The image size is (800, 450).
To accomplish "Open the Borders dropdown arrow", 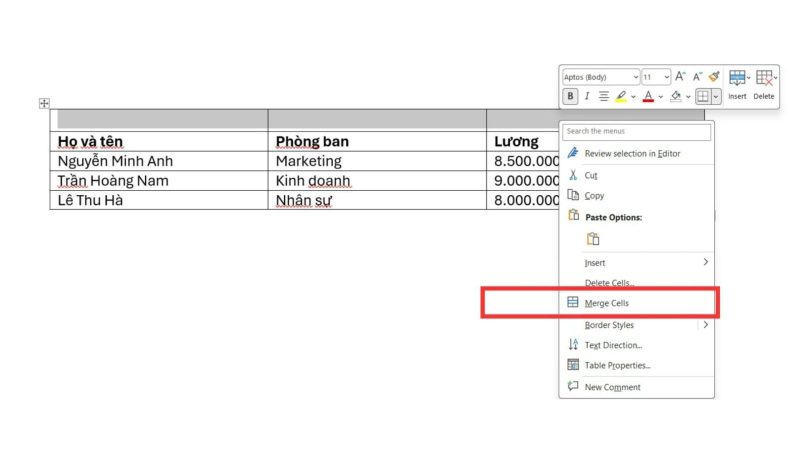I will [x=716, y=96].
